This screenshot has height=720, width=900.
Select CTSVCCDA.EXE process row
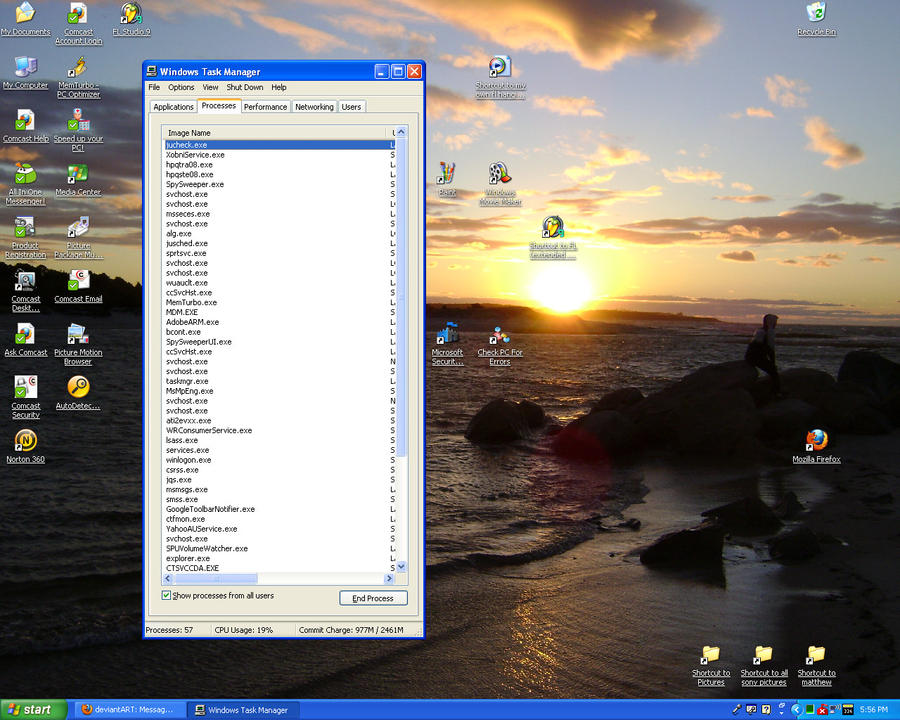coord(278,568)
